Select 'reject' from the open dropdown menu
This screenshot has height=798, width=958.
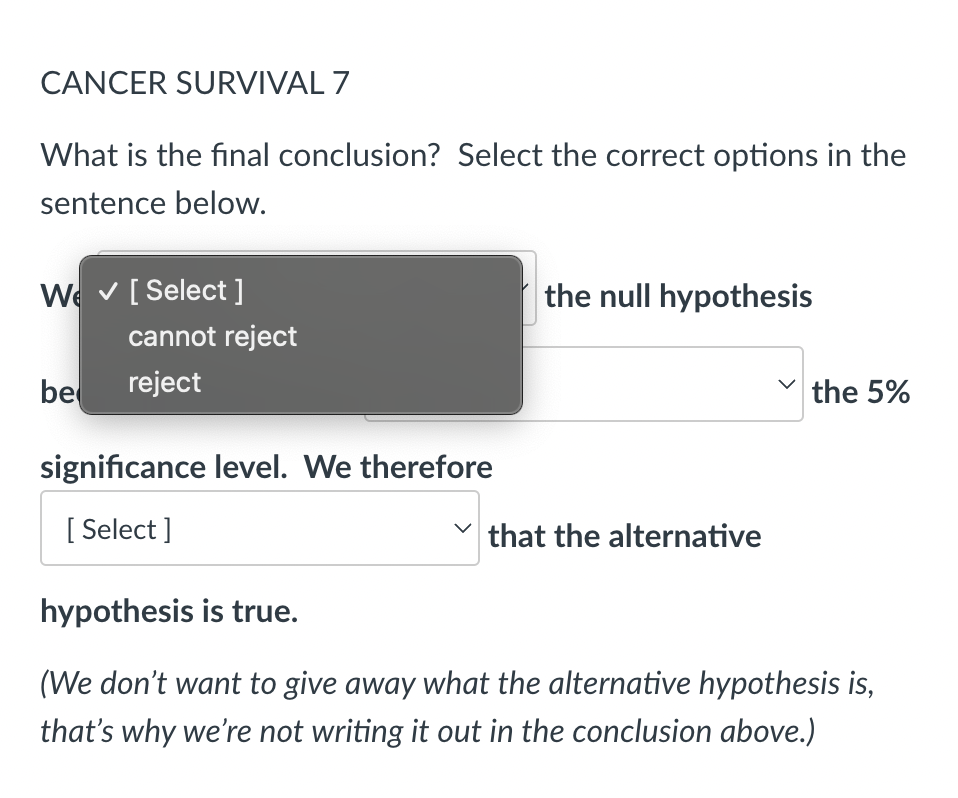click(164, 382)
